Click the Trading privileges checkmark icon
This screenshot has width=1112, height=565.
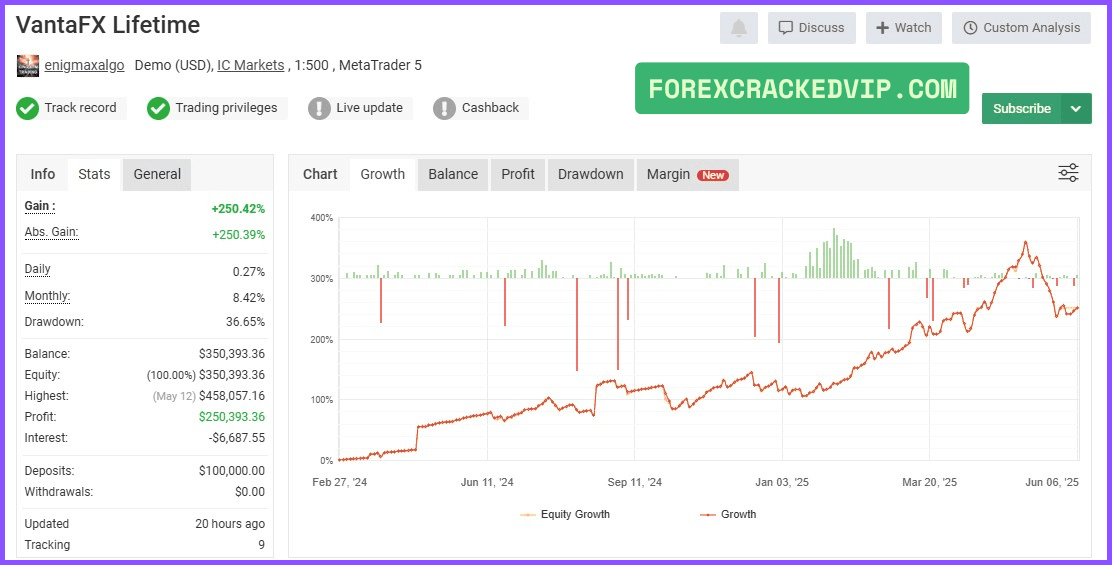point(158,108)
